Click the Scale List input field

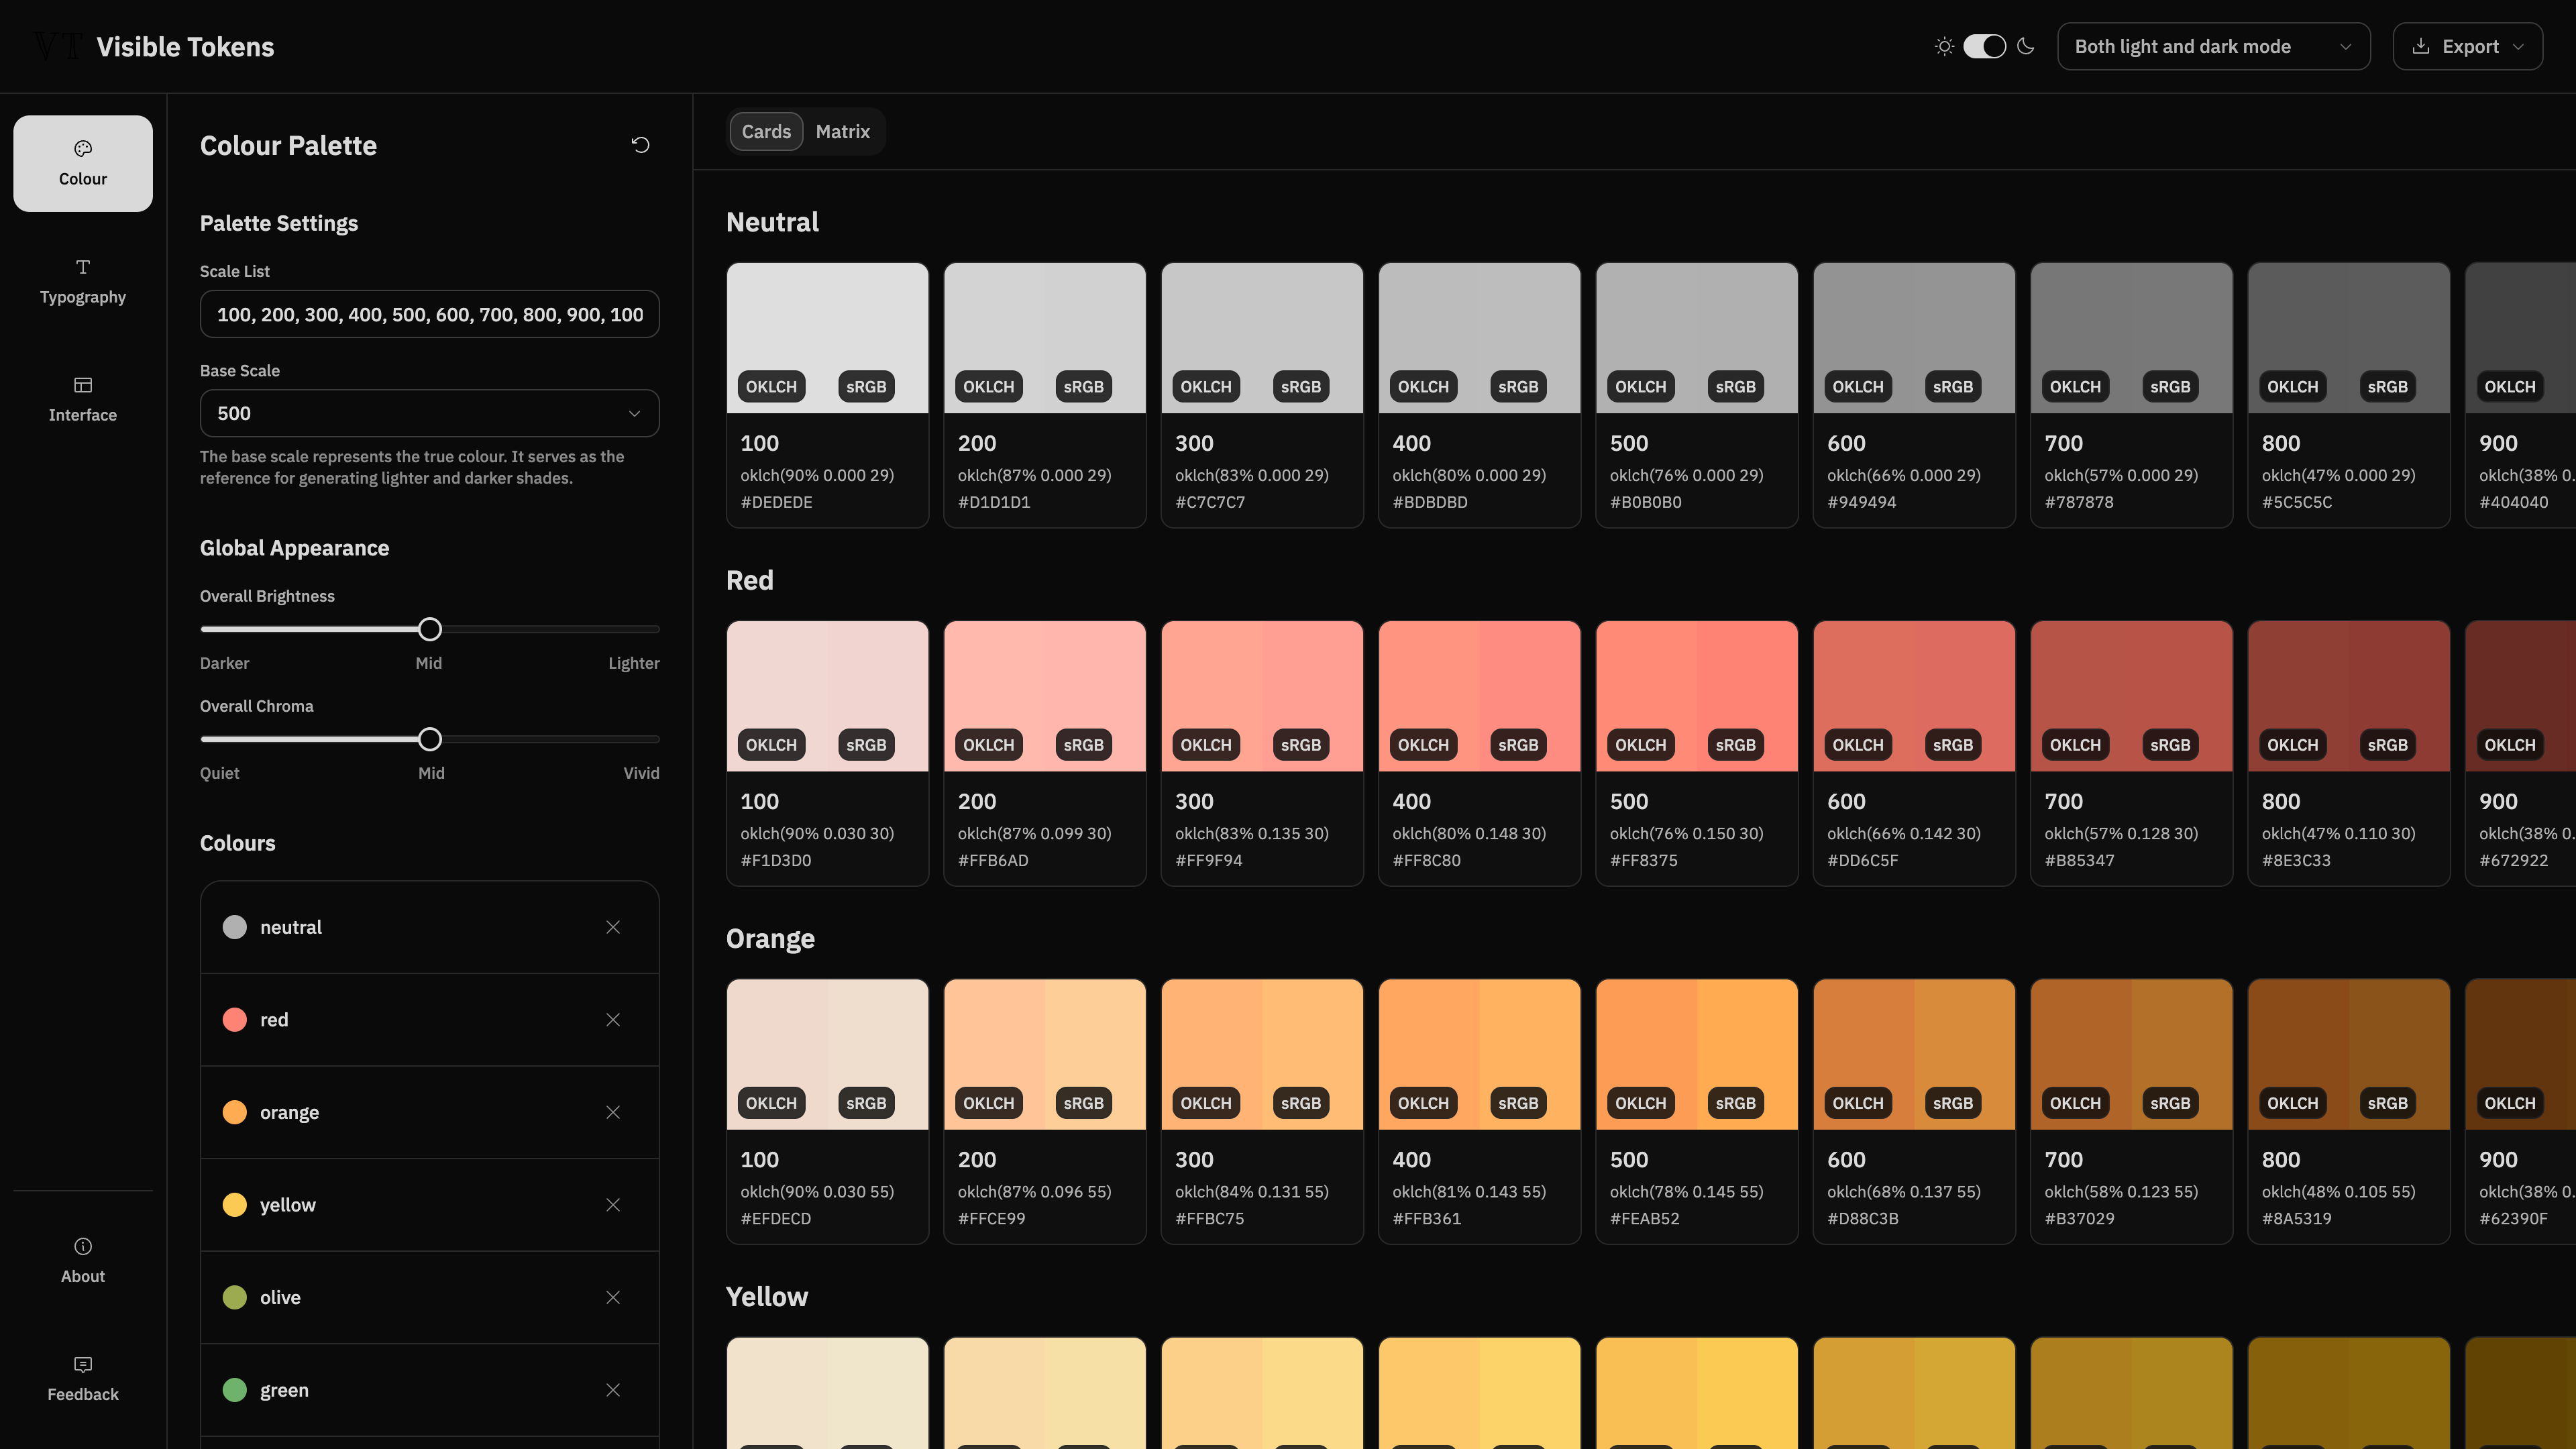[429, 314]
